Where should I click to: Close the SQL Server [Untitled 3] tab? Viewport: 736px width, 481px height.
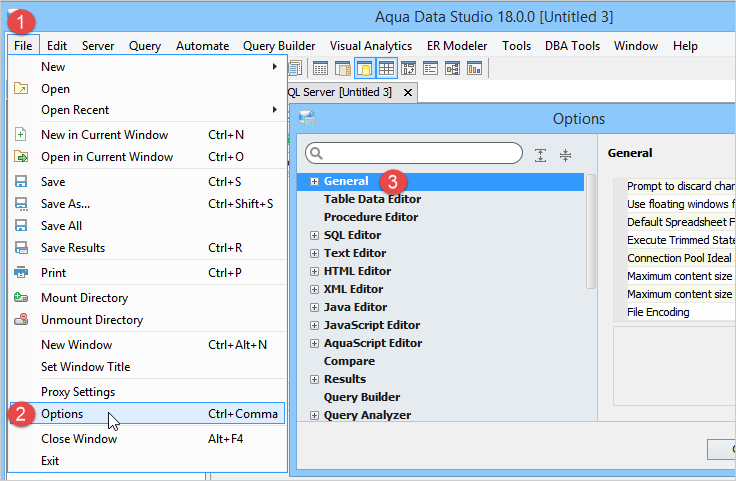click(408, 92)
